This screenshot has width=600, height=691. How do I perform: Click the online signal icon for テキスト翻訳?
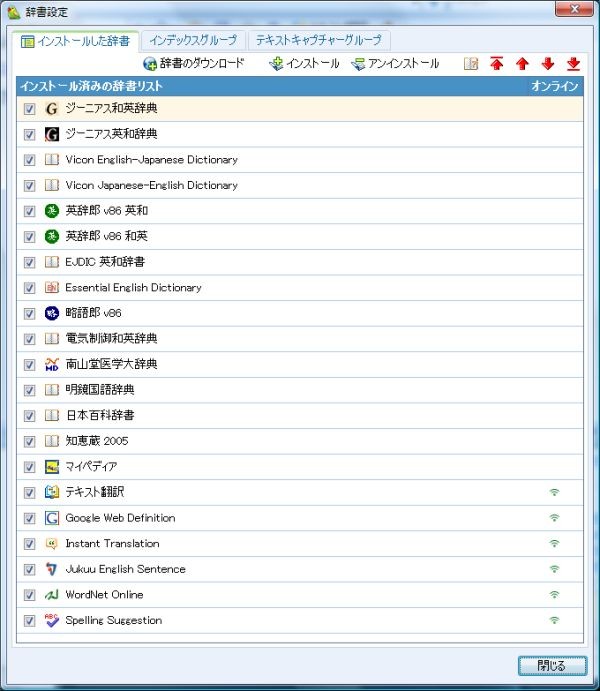point(554,492)
